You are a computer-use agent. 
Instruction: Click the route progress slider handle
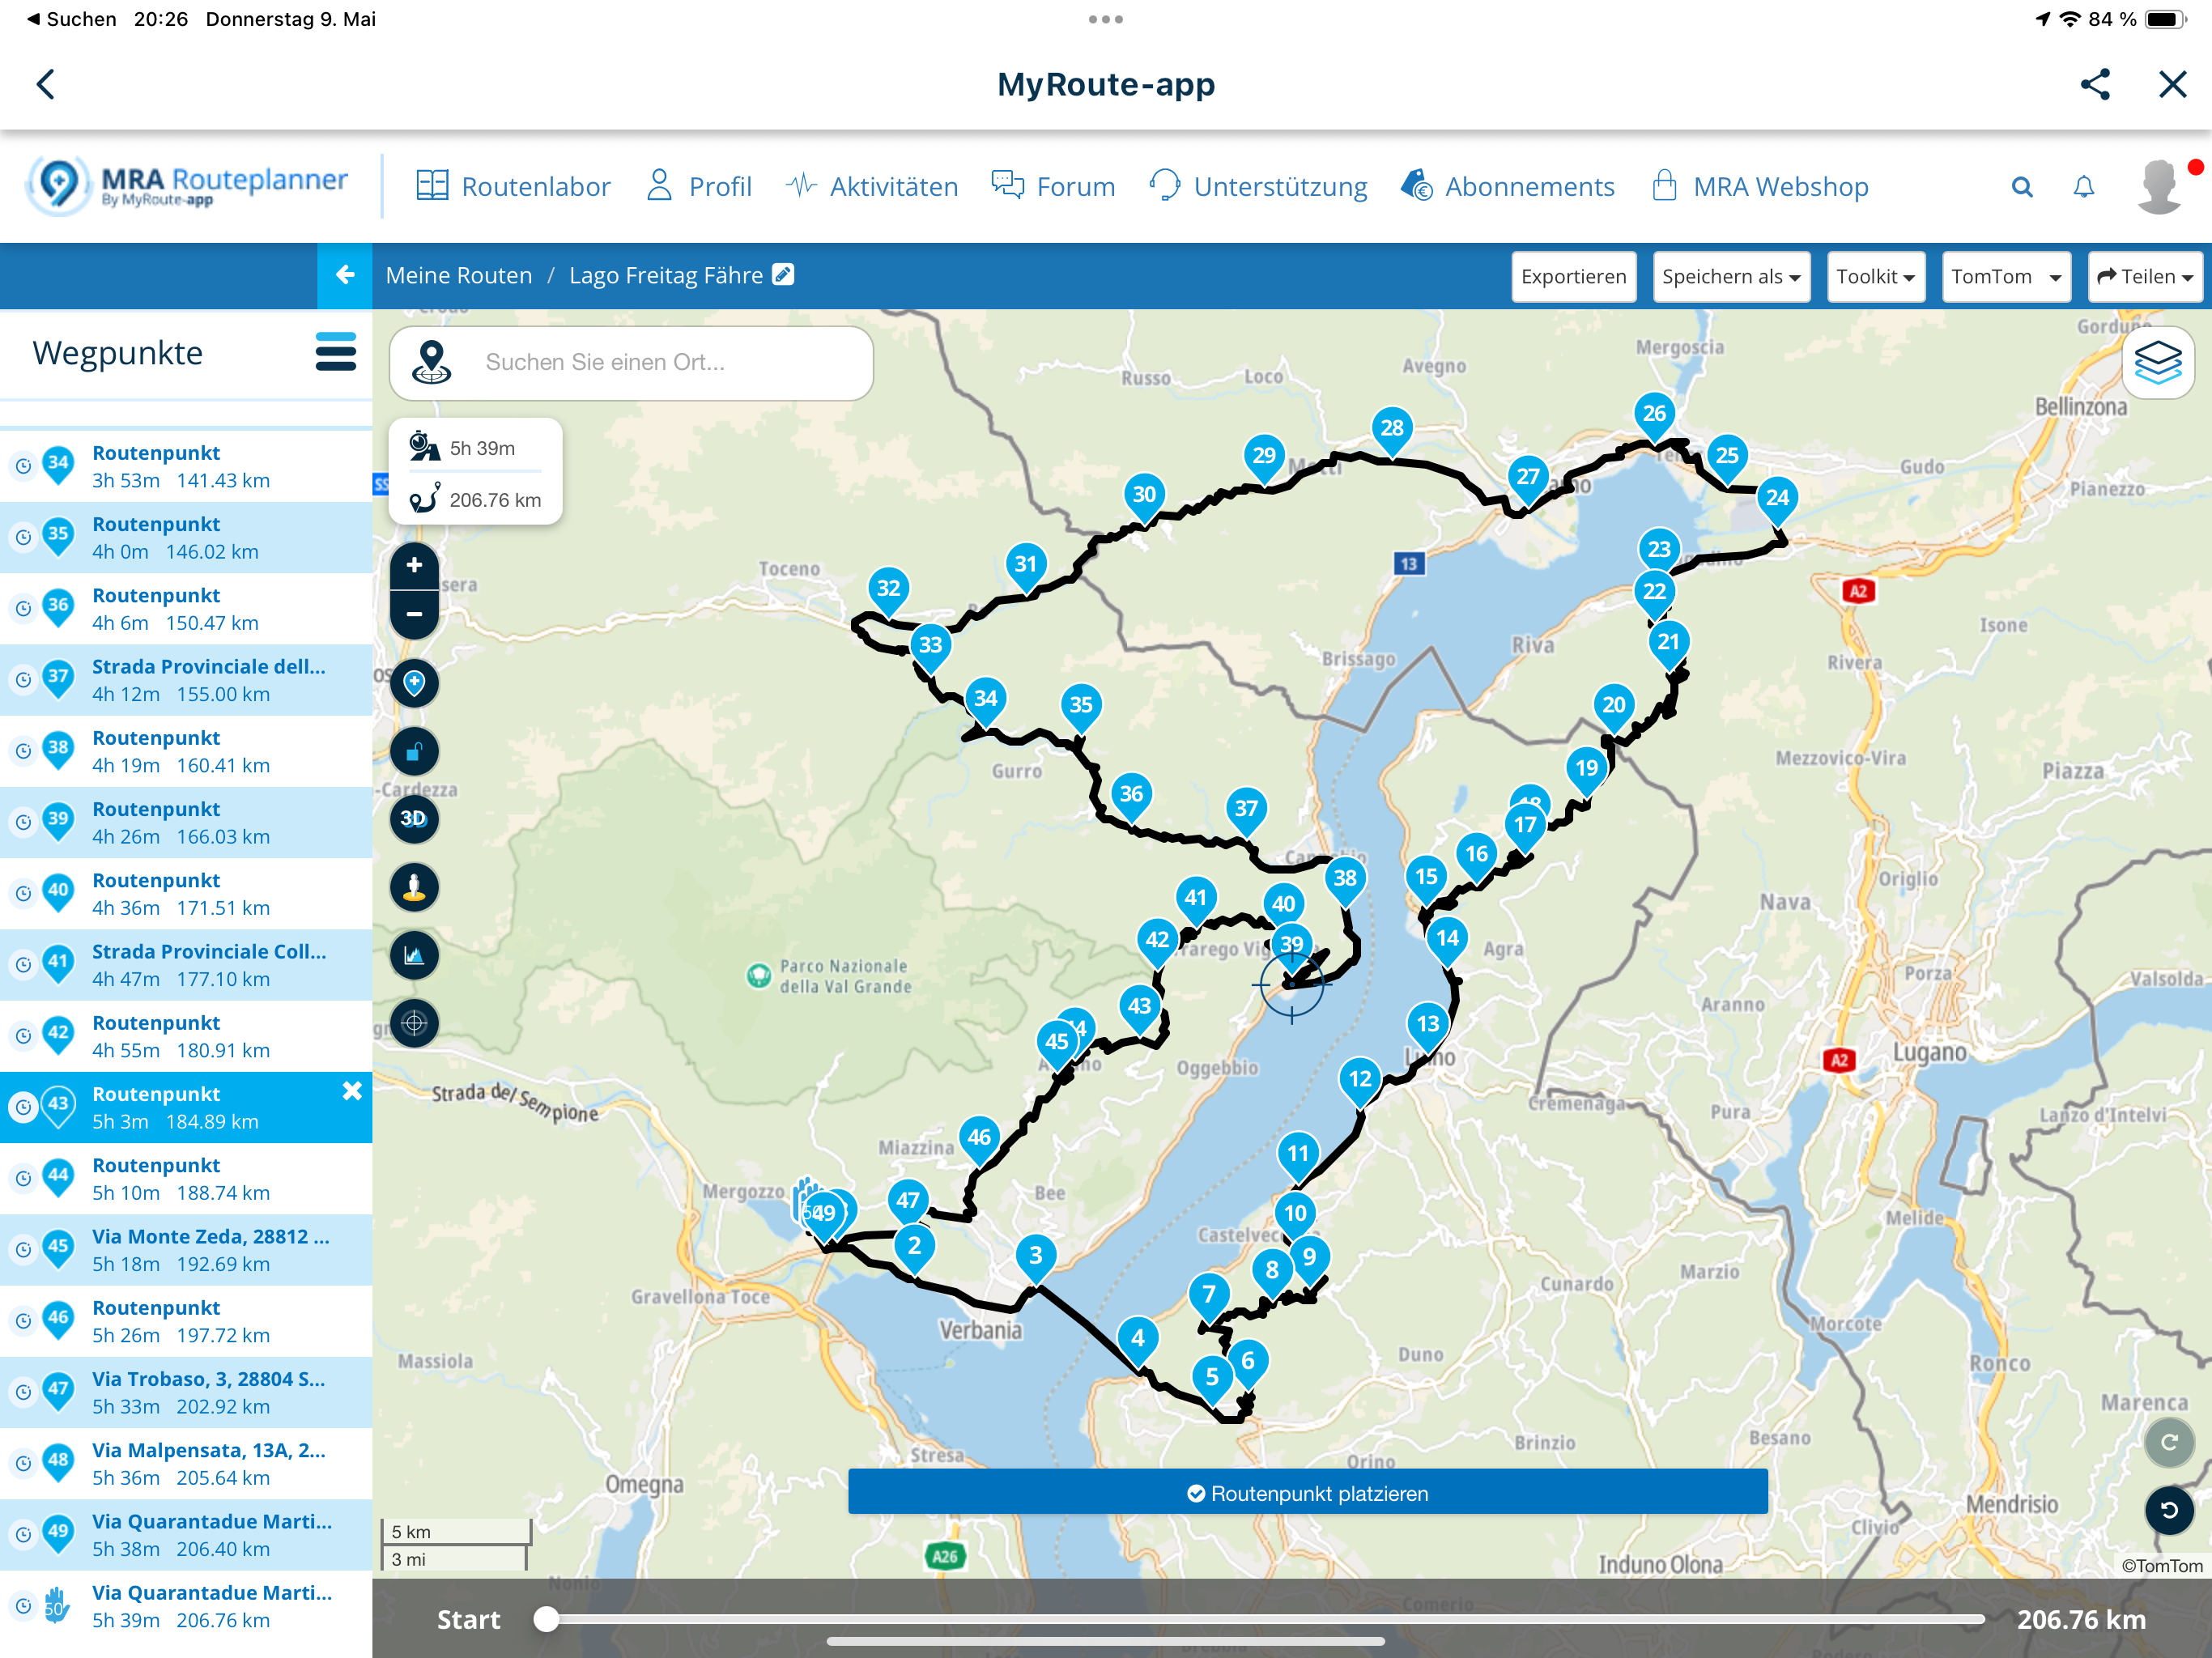(546, 1619)
